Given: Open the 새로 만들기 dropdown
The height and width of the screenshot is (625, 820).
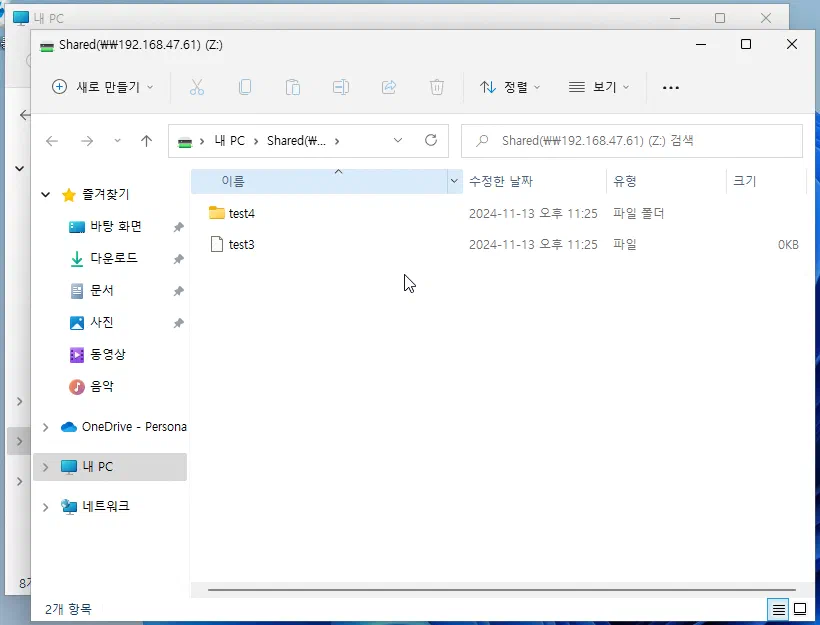Looking at the screenshot, I should coord(103,87).
